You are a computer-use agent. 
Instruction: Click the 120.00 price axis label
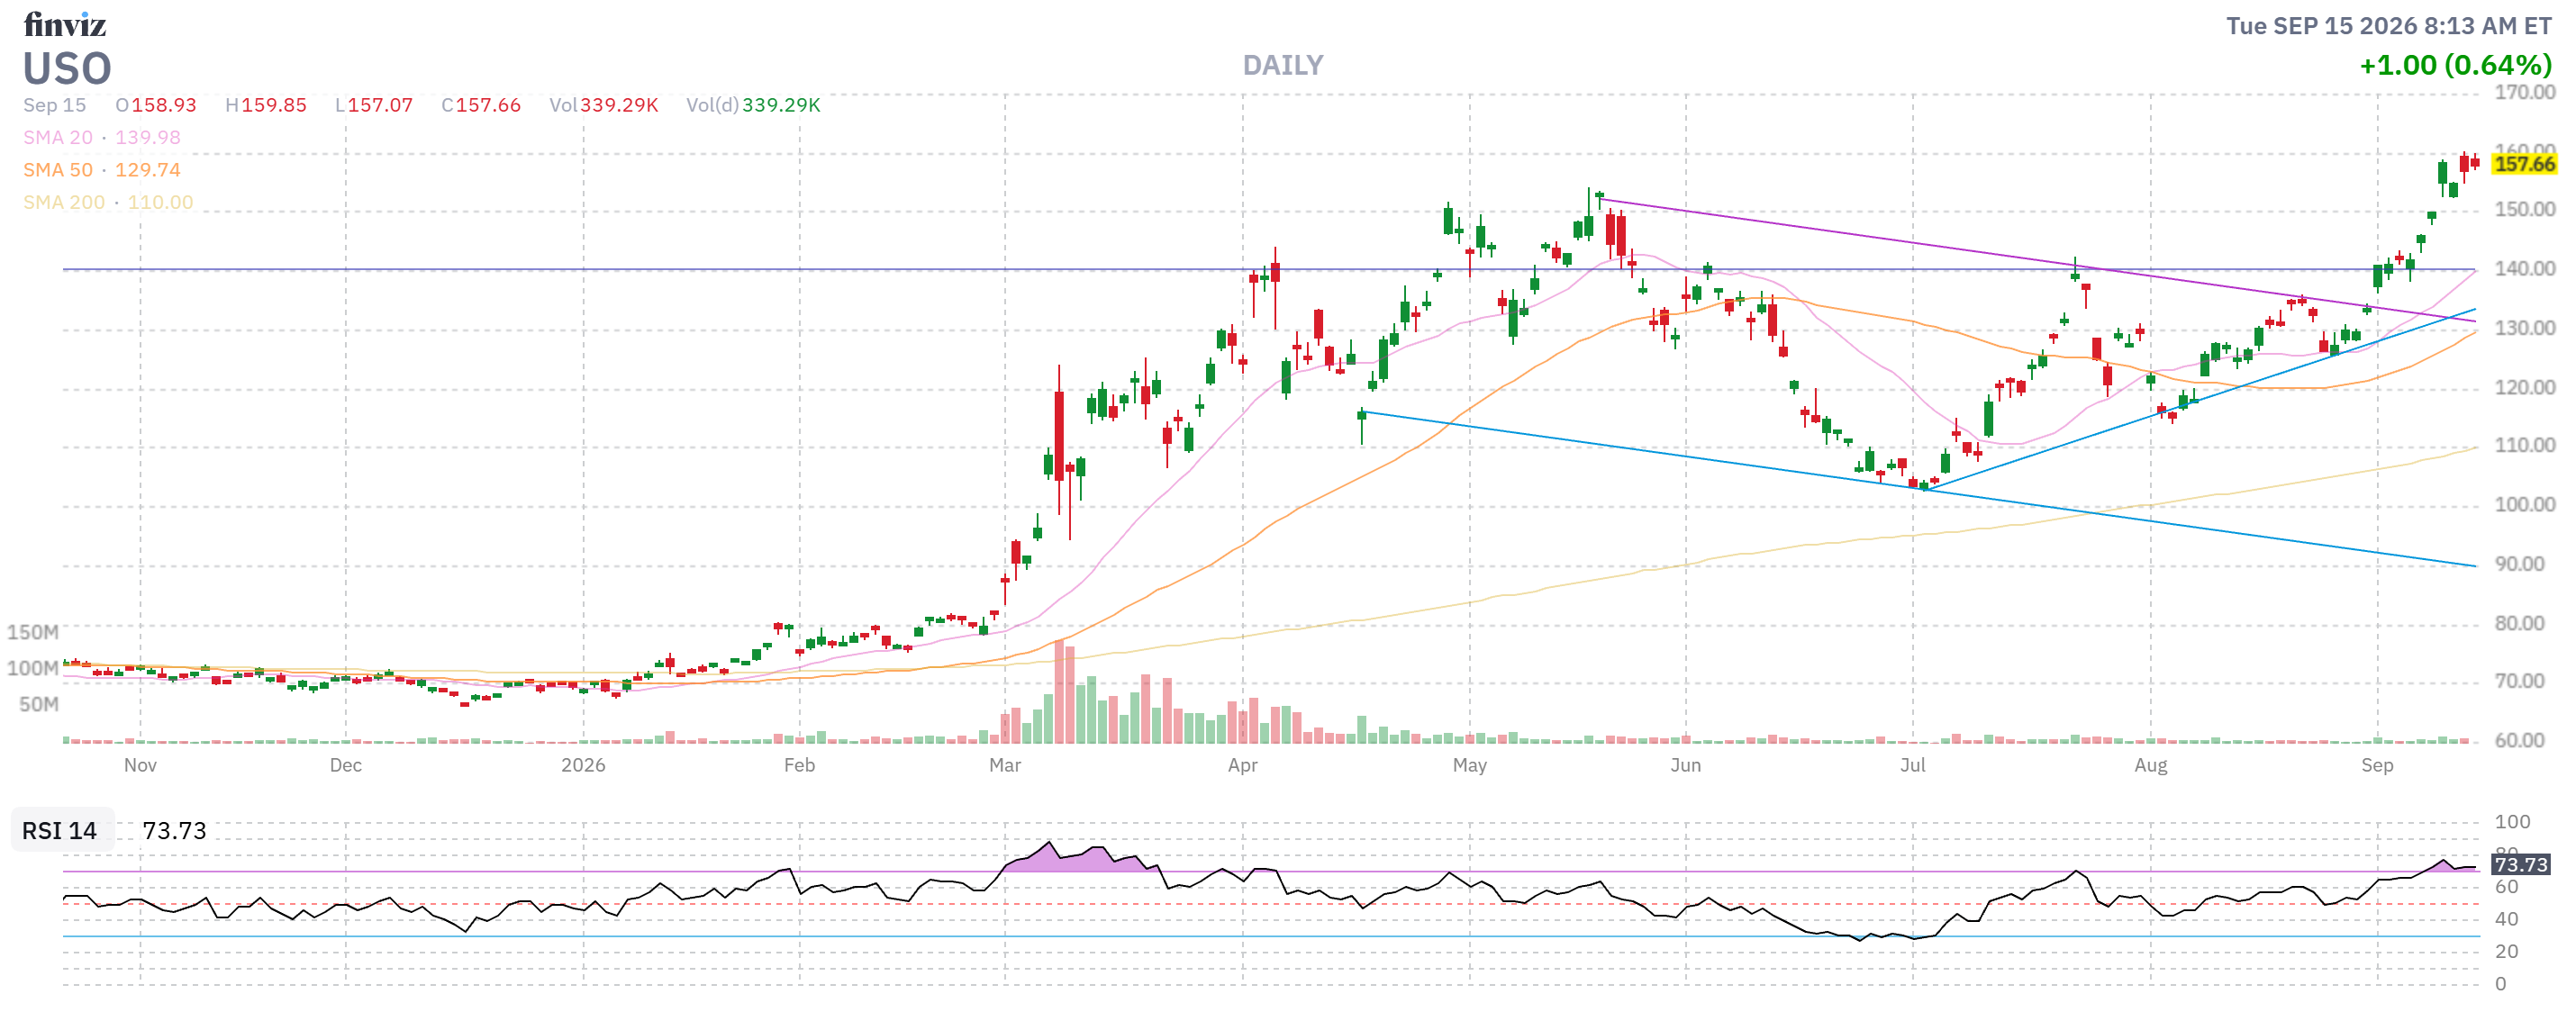click(2525, 387)
